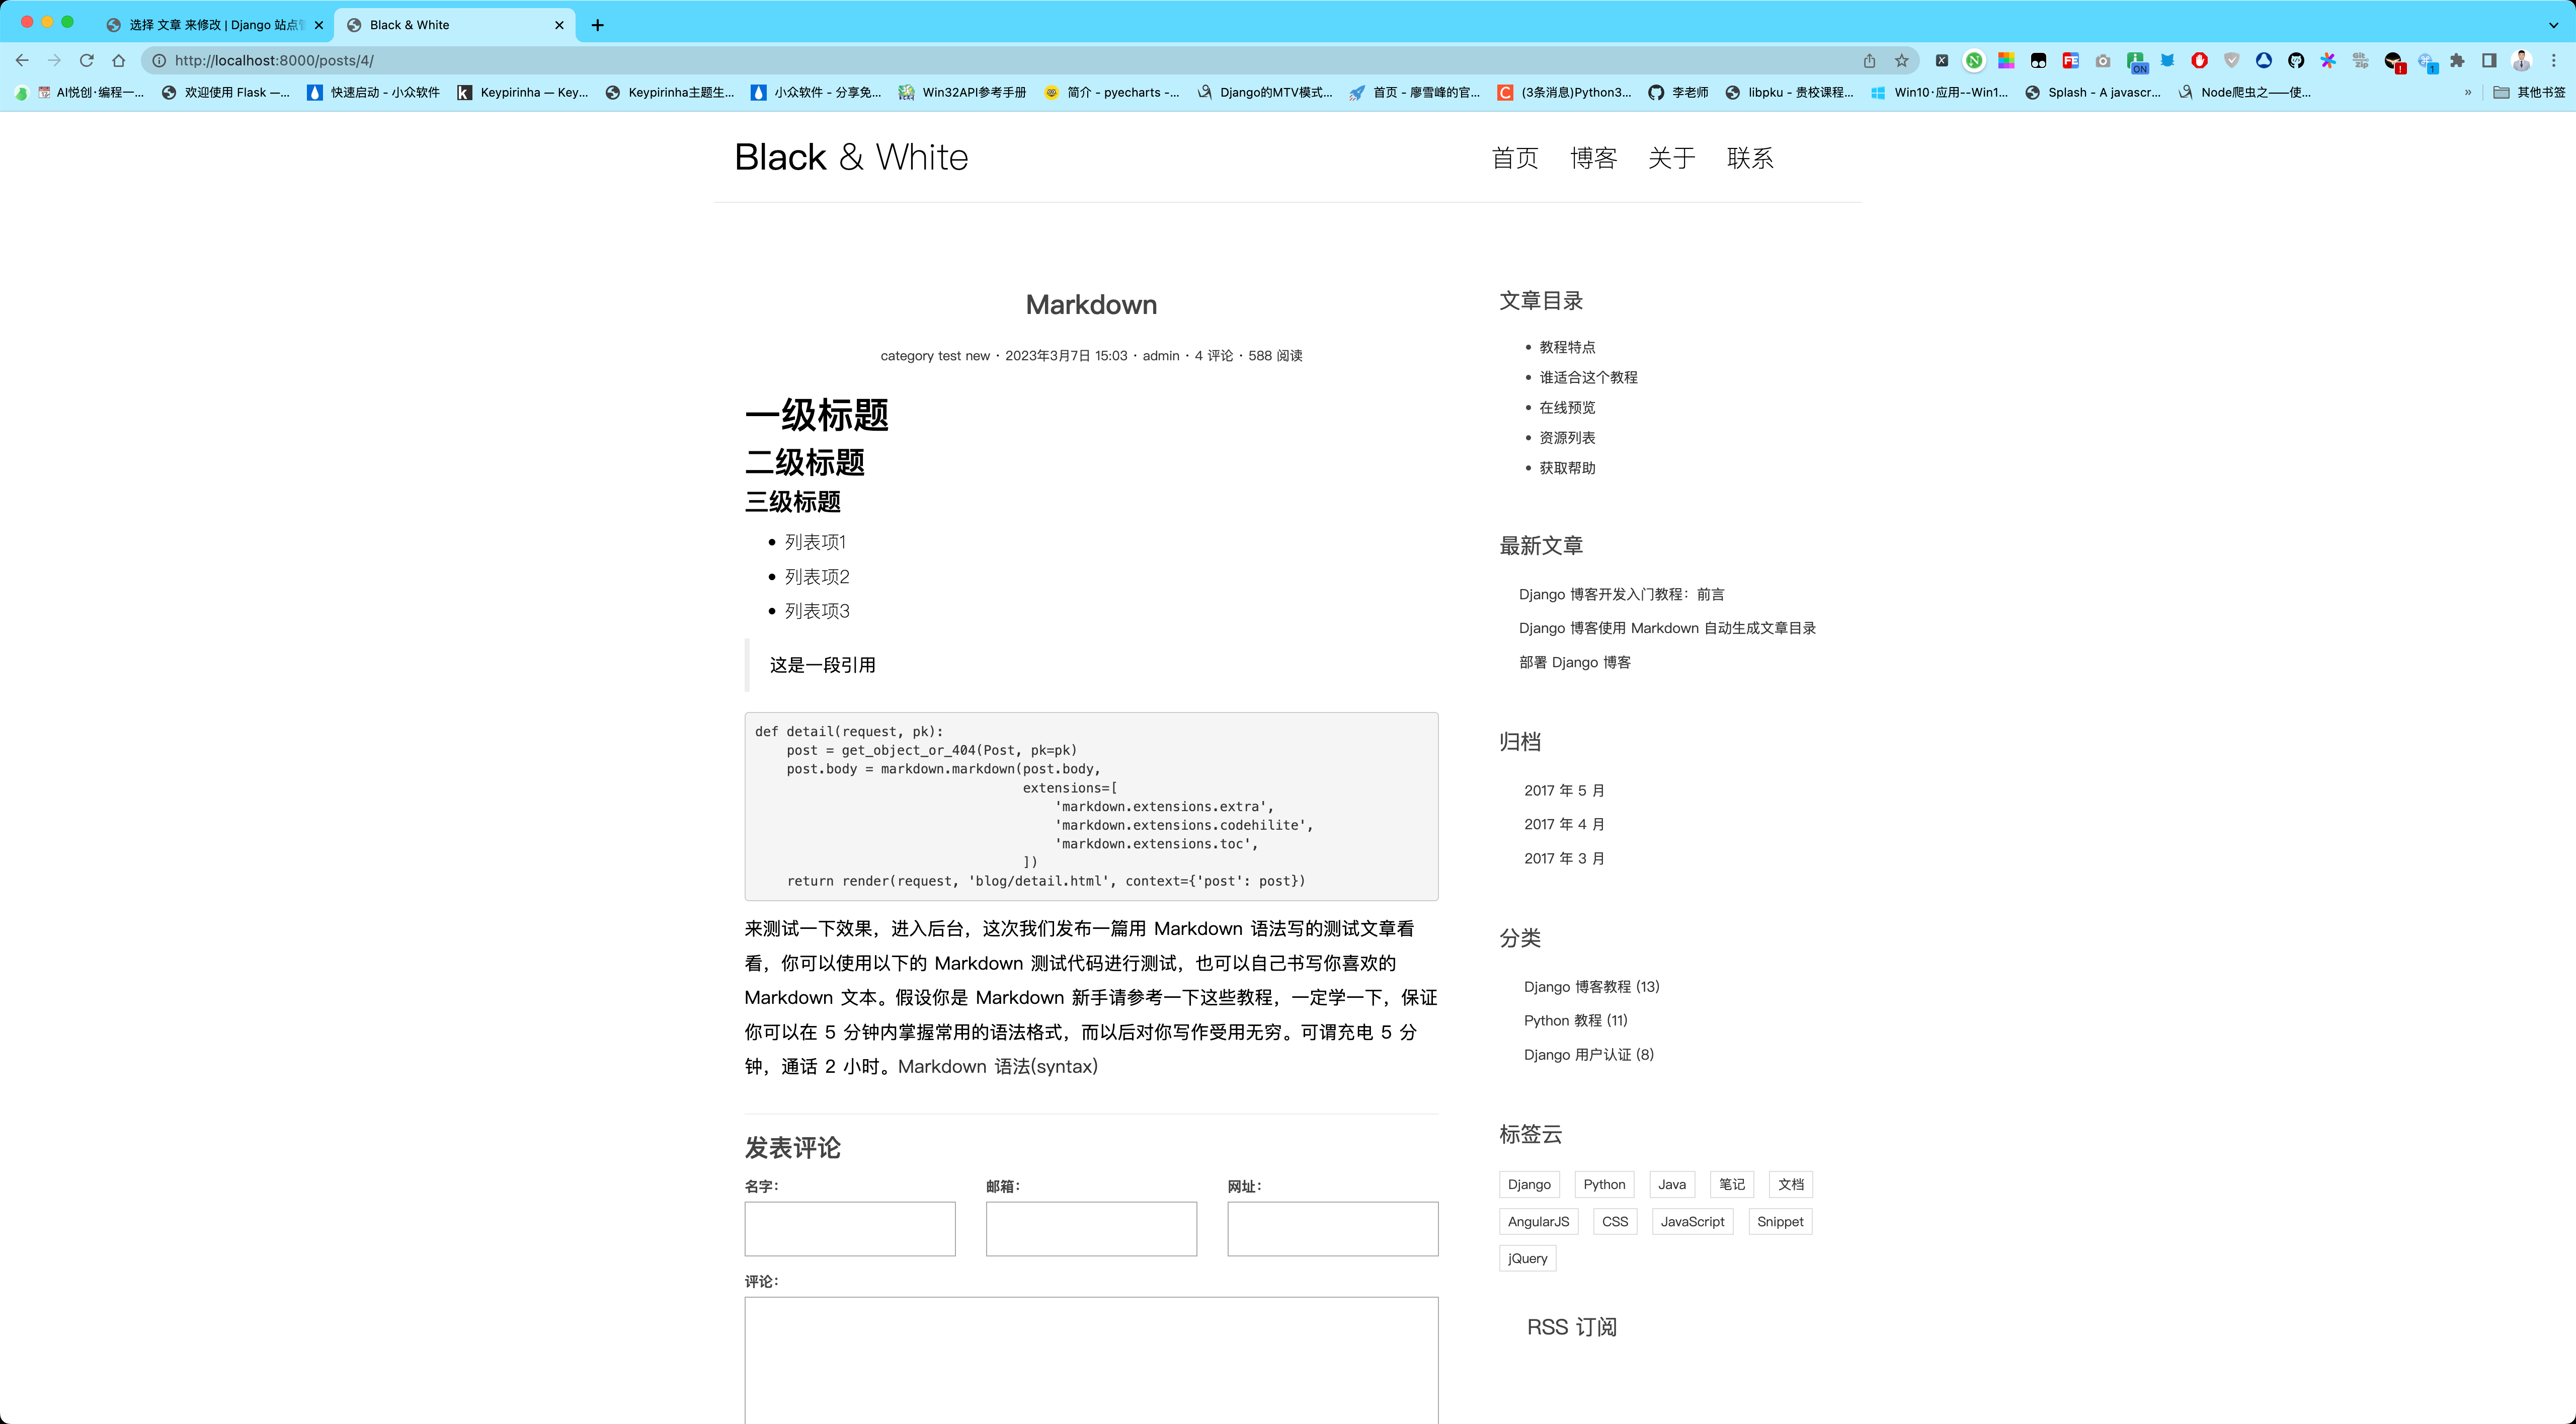Share this page from the address bar
The height and width of the screenshot is (1424, 2576).
pos(1869,60)
